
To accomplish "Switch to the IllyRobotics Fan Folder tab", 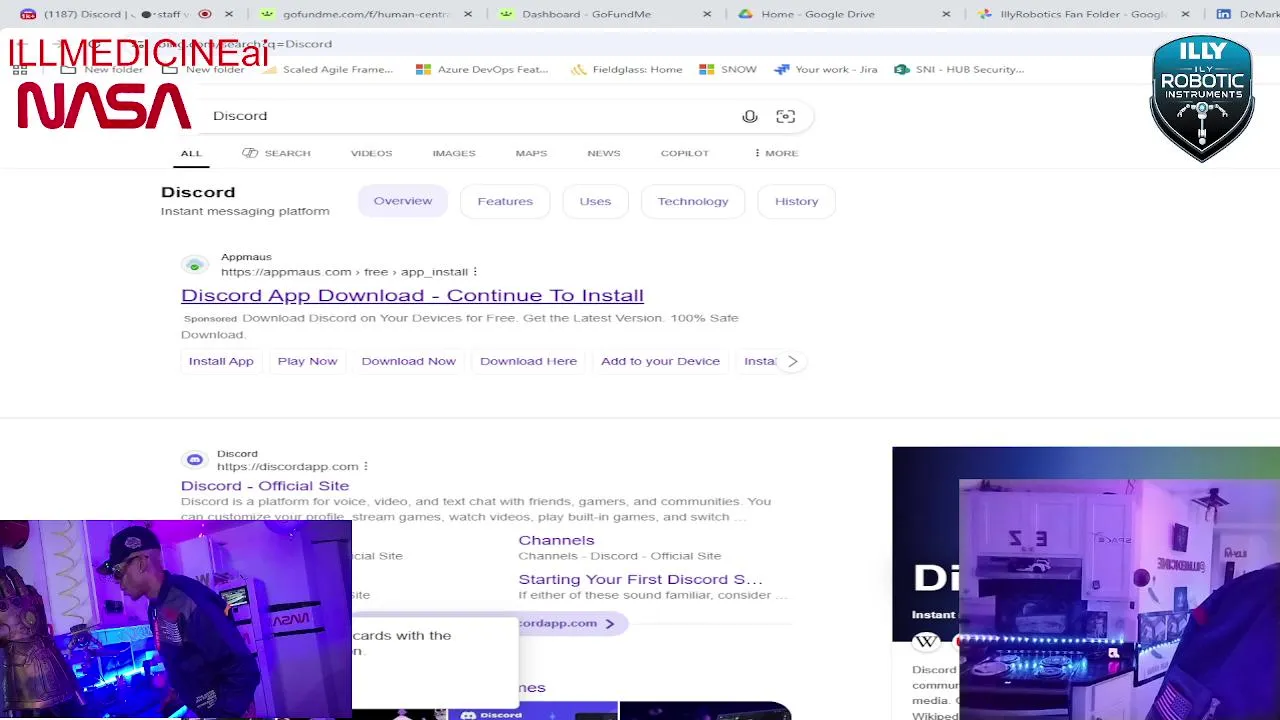I will click(1074, 14).
